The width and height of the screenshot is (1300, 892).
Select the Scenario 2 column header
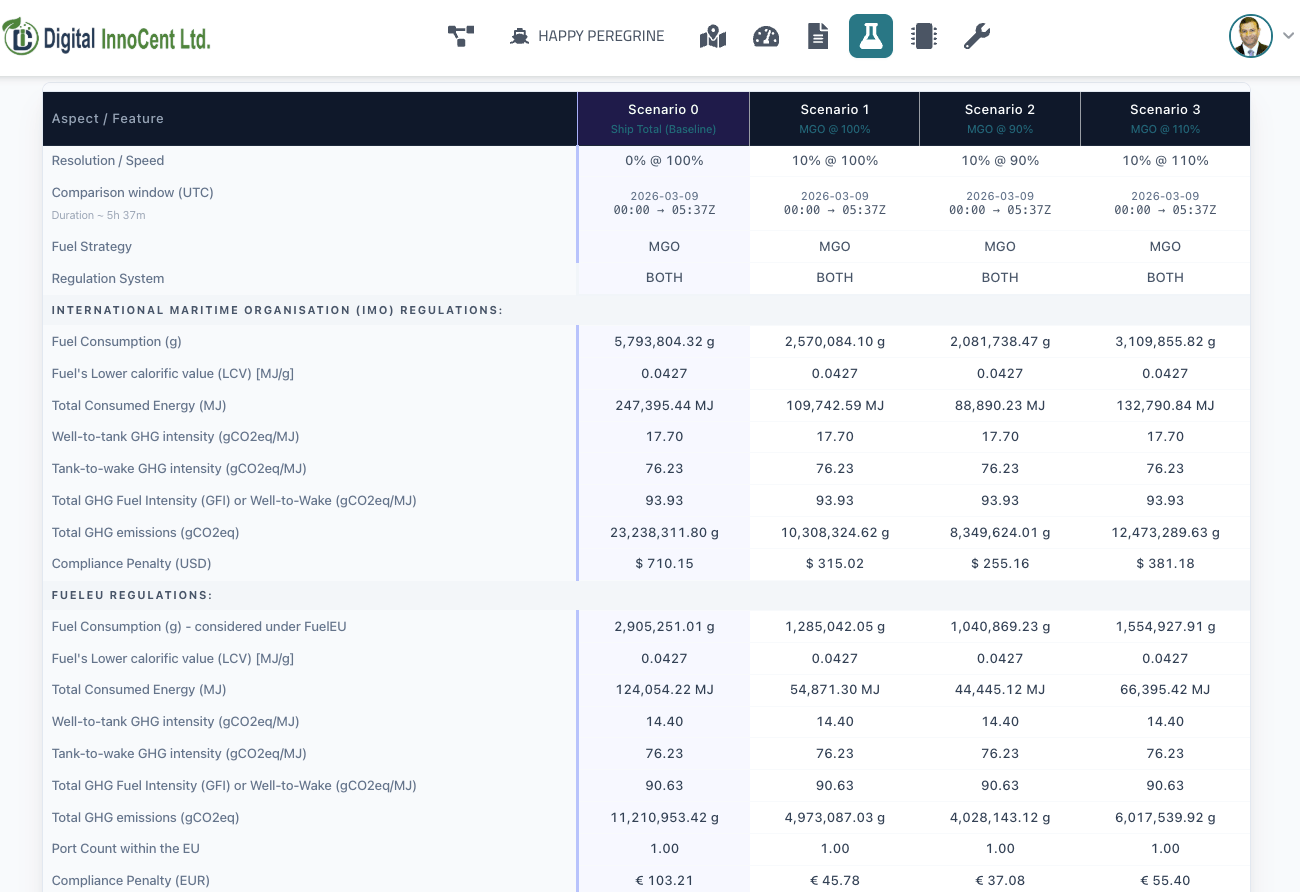(999, 119)
